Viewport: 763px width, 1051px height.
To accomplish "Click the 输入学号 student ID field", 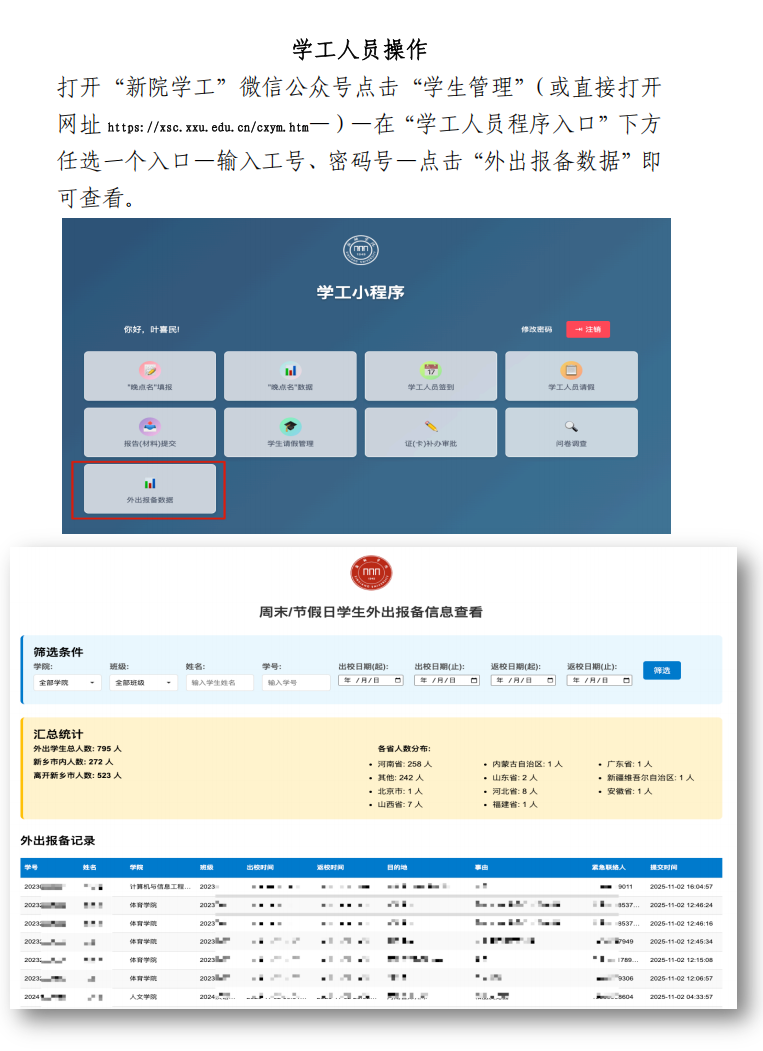I will (x=296, y=683).
